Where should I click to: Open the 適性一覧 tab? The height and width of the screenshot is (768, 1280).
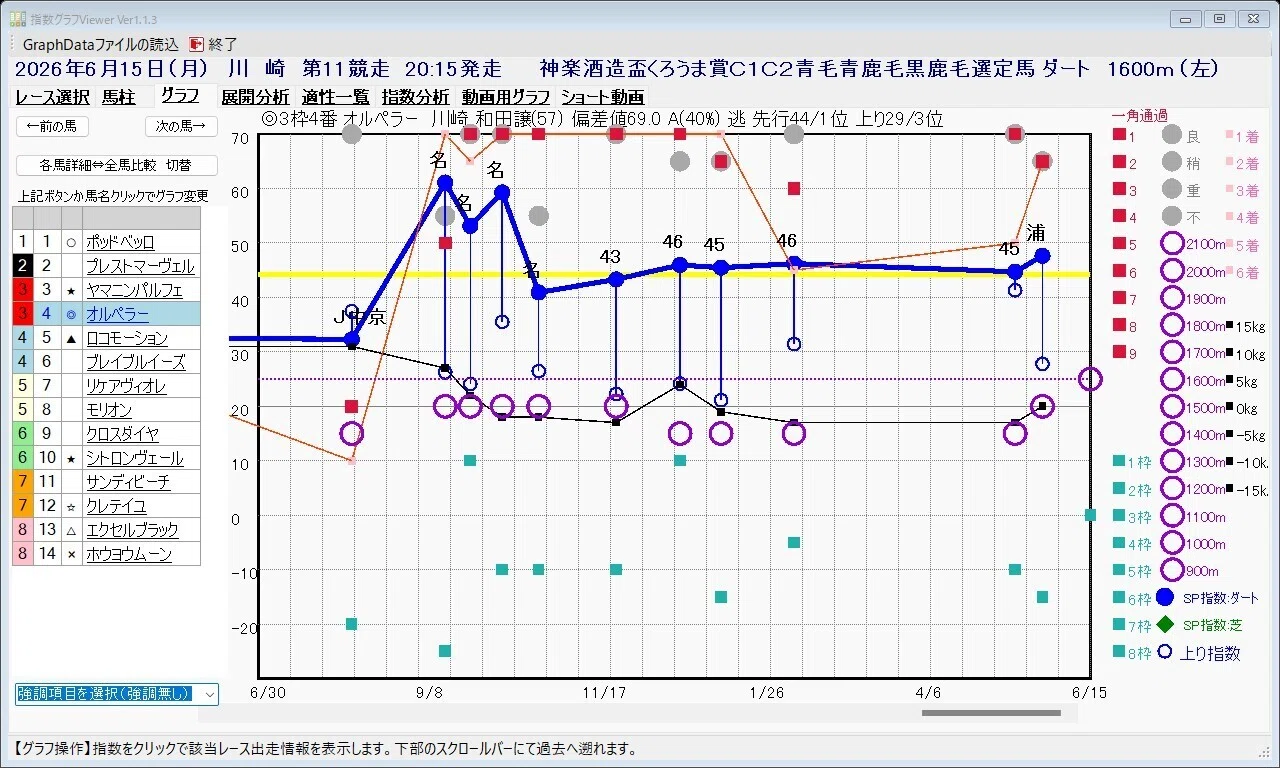coord(336,97)
